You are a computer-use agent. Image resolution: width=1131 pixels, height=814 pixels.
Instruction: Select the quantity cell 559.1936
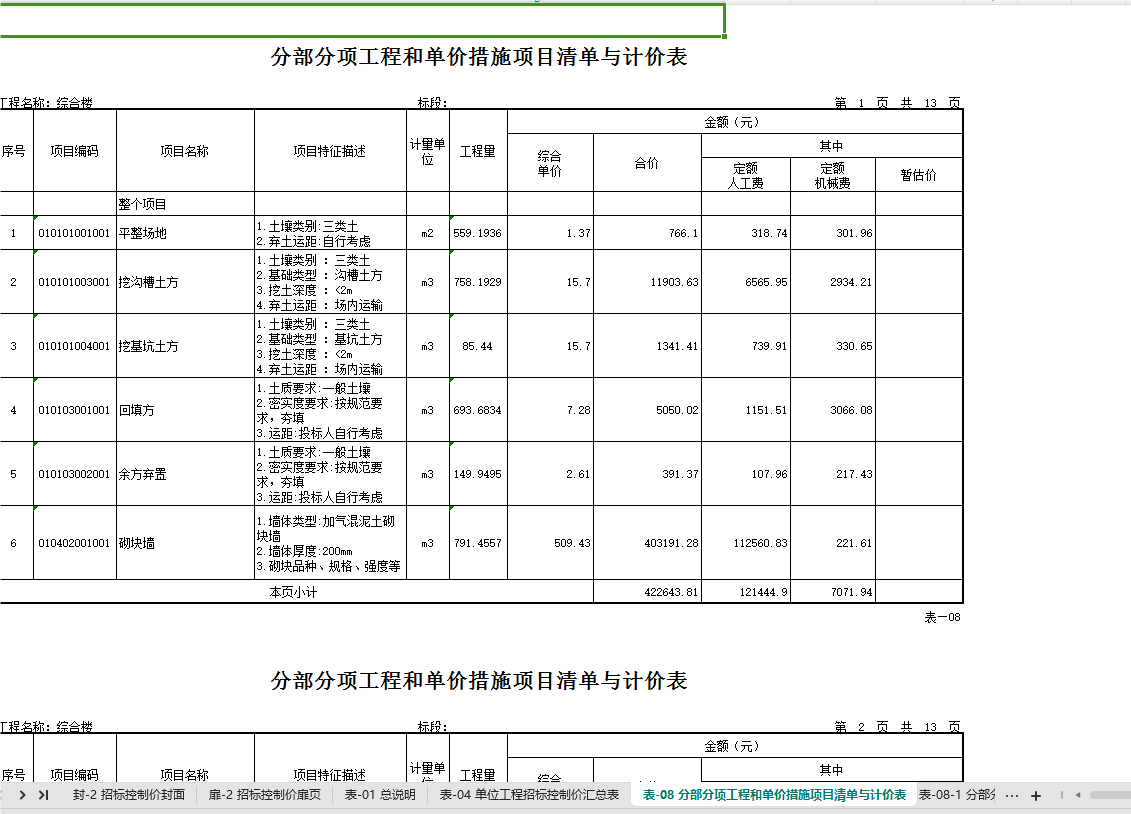pos(478,233)
